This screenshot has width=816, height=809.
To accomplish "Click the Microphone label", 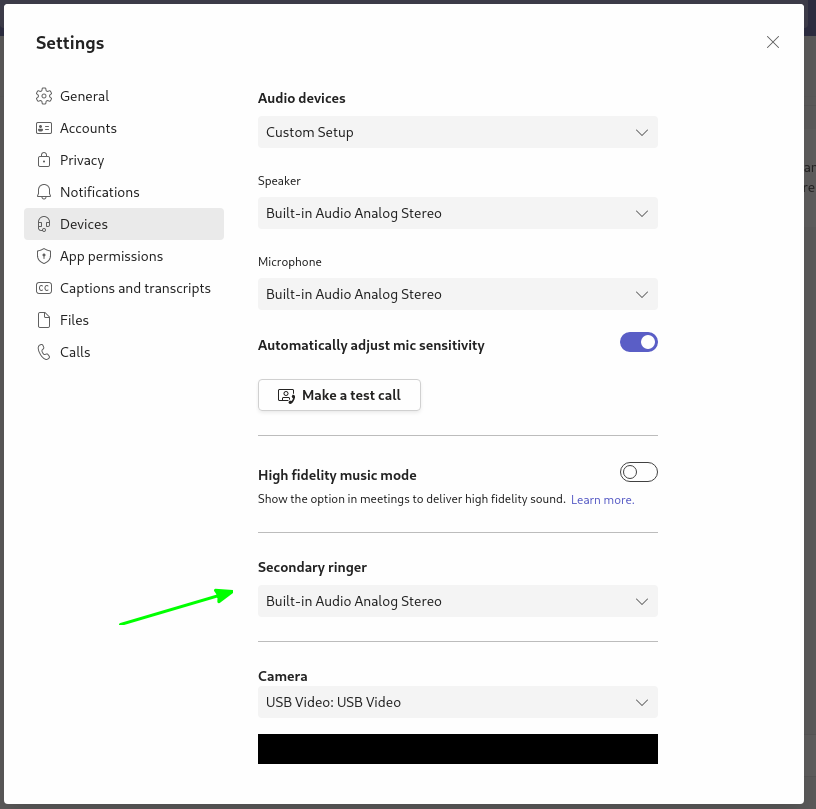I will [290, 262].
